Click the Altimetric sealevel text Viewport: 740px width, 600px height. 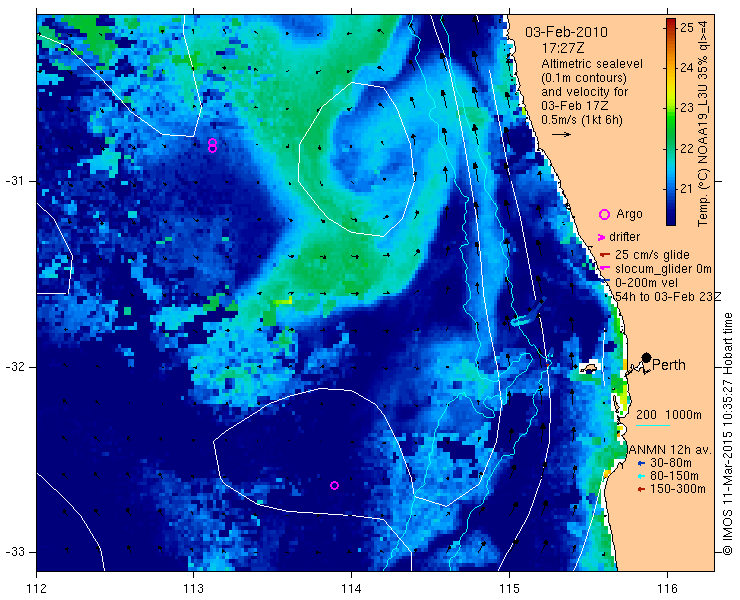592,64
